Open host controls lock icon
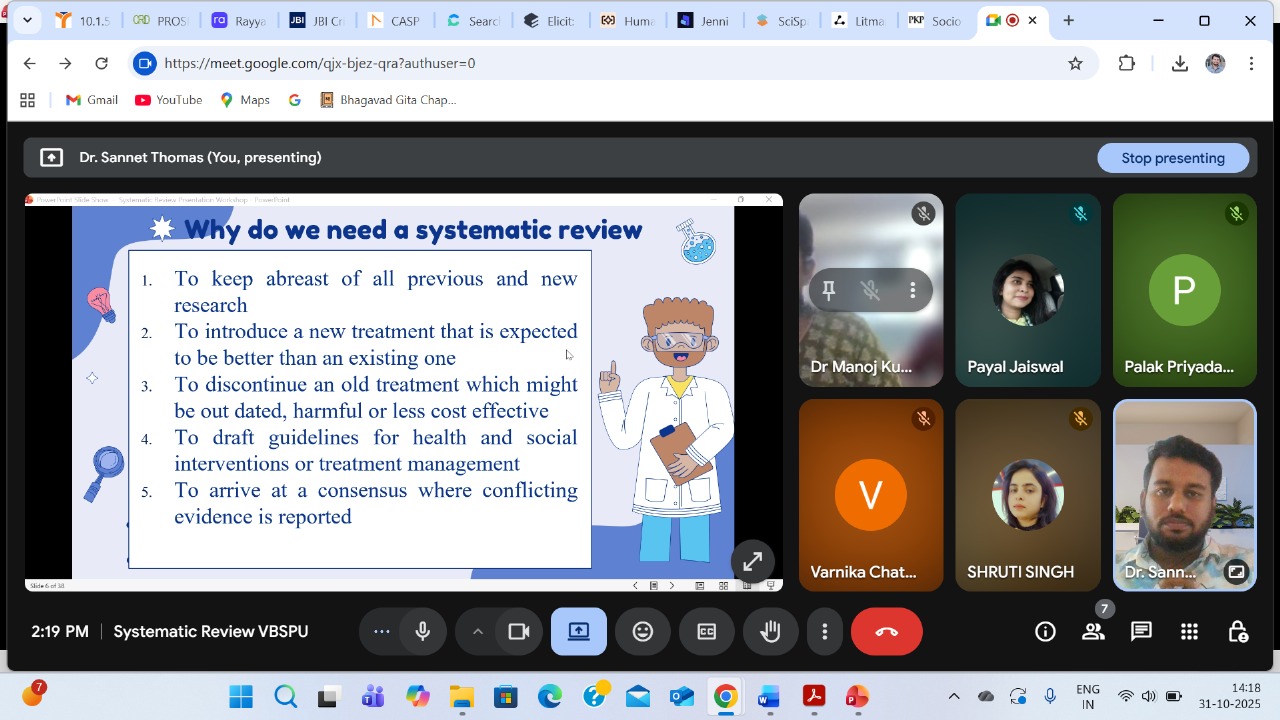The image size is (1280, 720). click(x=1237, y=632)
